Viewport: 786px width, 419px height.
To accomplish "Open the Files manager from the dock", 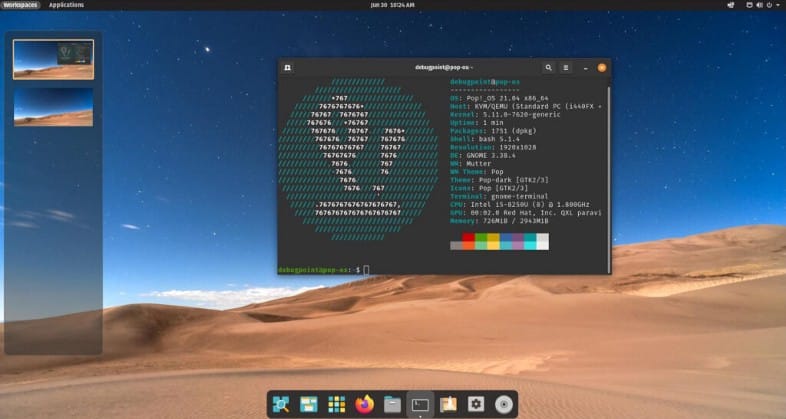I will pos(392,404).
